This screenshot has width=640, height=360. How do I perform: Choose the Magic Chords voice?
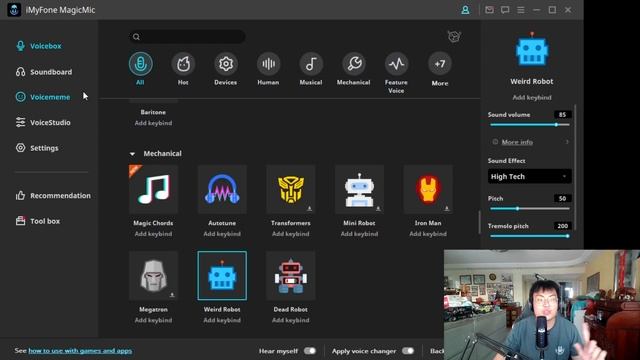(x=153, y=189)
